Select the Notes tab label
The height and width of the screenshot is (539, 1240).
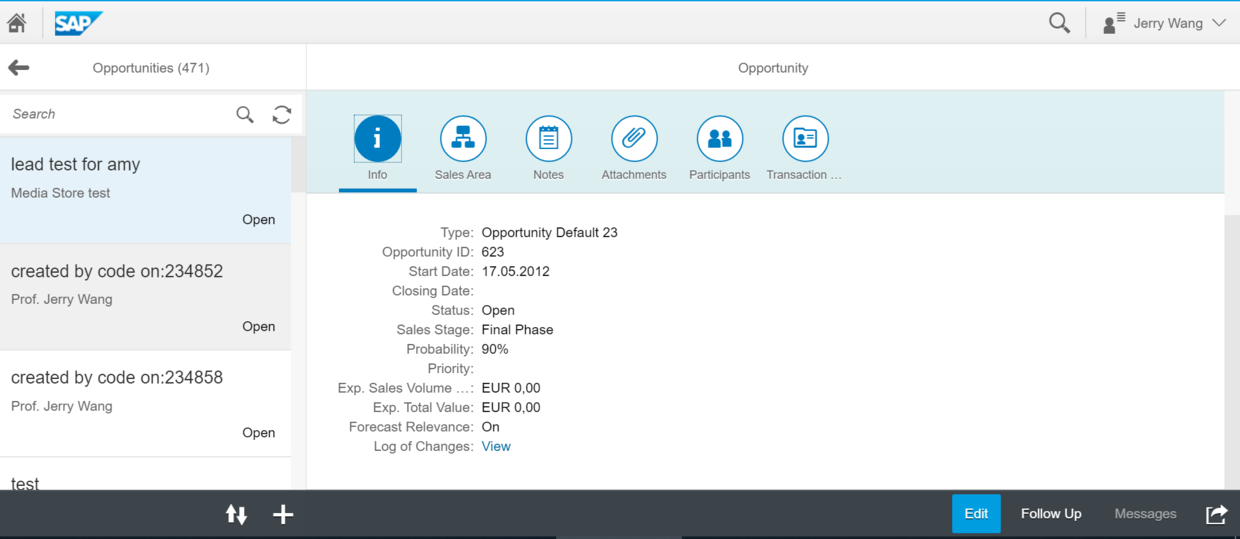coord(548,175)
